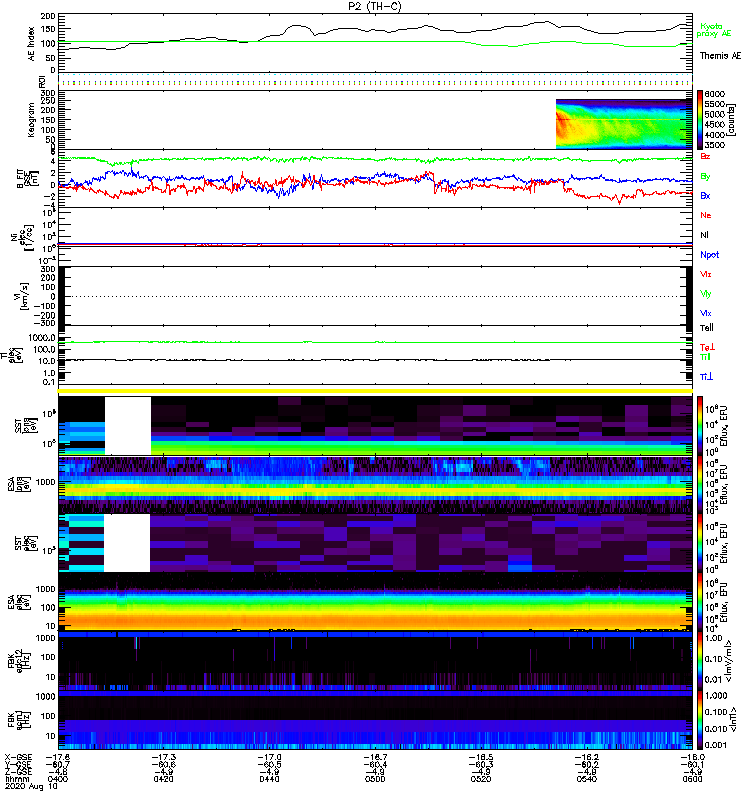Click the Themis AE legend label
The height and width of the screenshot is (800, 750).
click(720, 56)
